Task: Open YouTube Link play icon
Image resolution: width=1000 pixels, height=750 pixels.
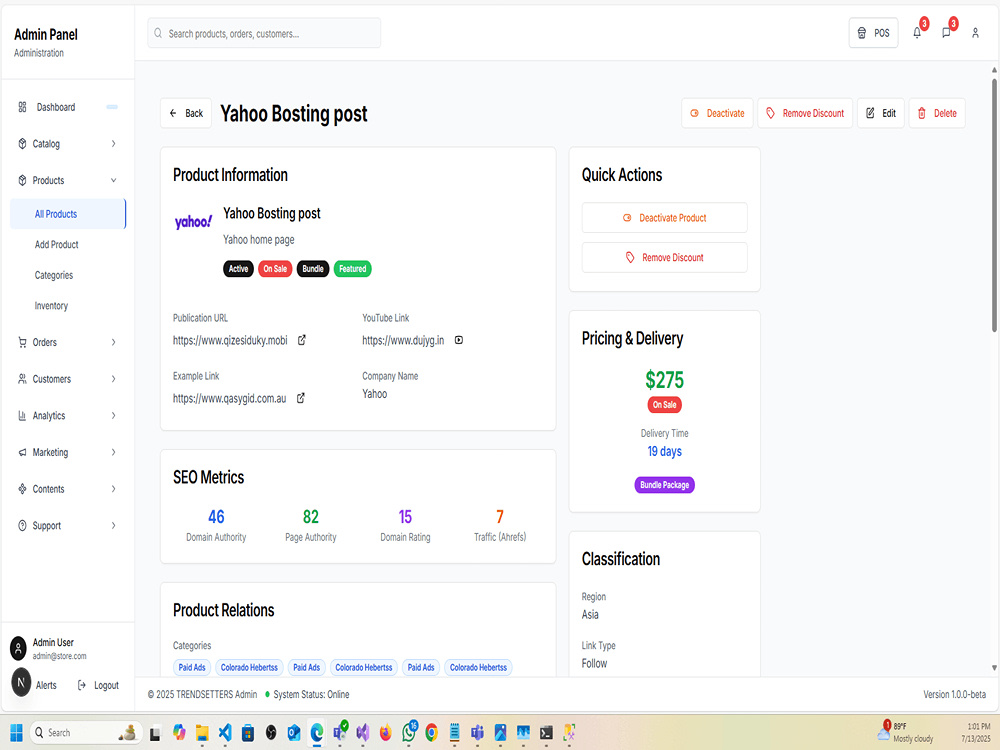Action: pyautogui.click(x=459, y=341)
